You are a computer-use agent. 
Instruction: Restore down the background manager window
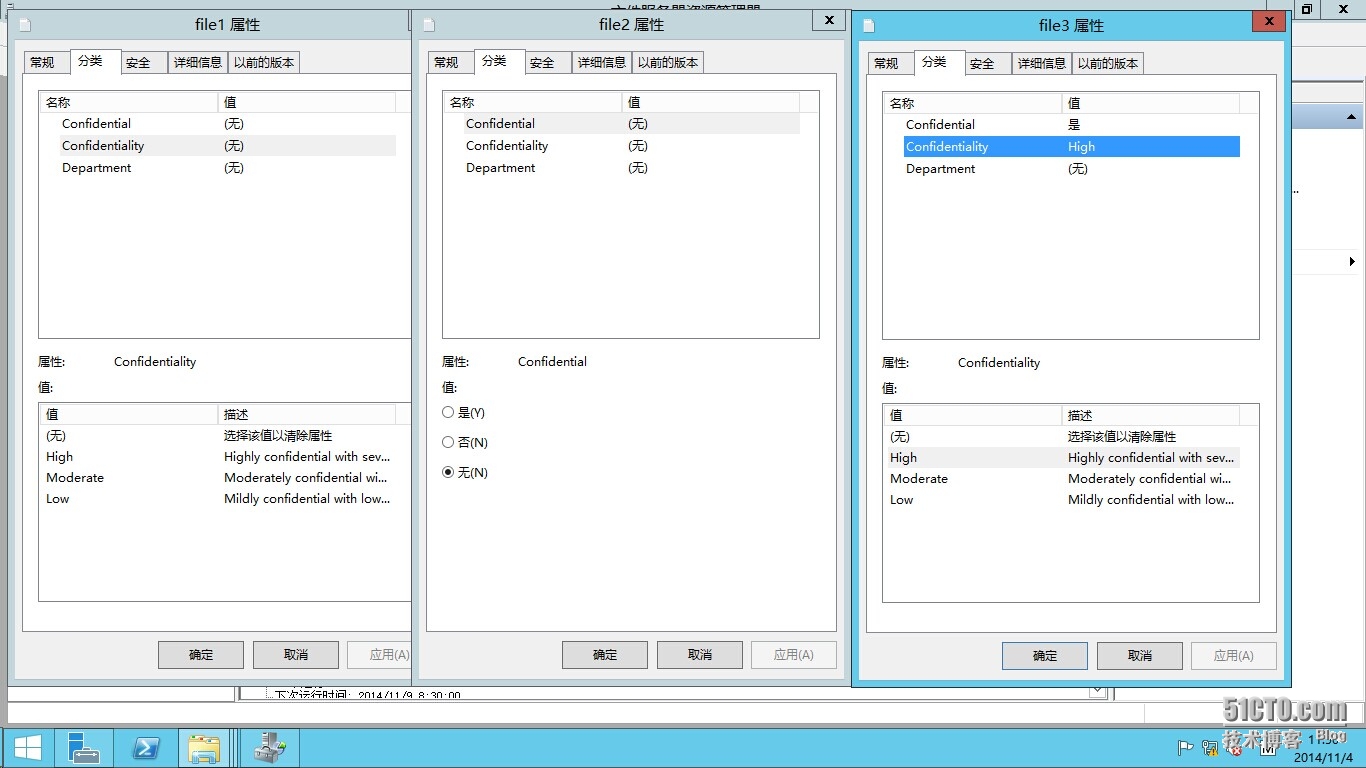click(1306, 9)
